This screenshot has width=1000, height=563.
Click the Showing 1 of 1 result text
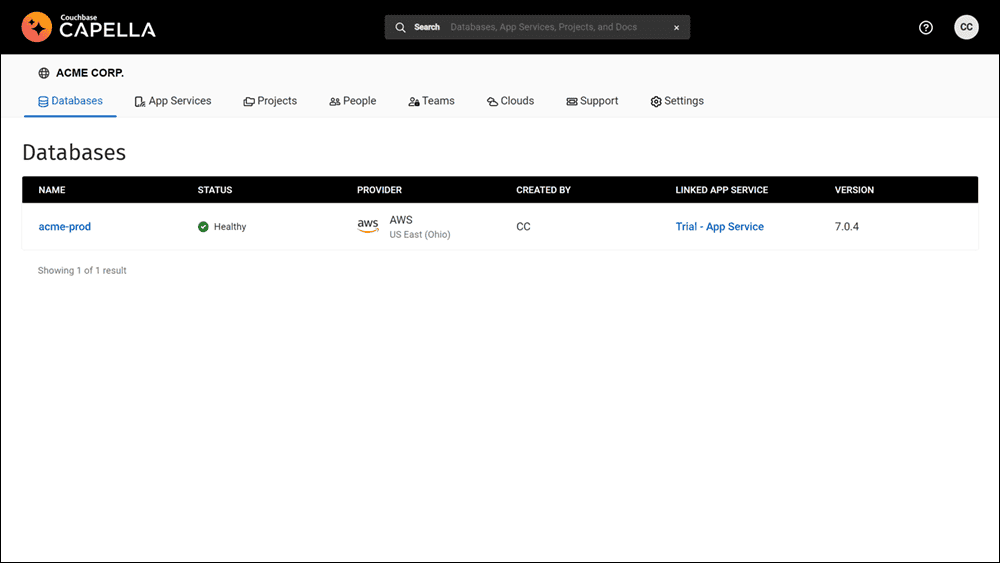point(82,270)
